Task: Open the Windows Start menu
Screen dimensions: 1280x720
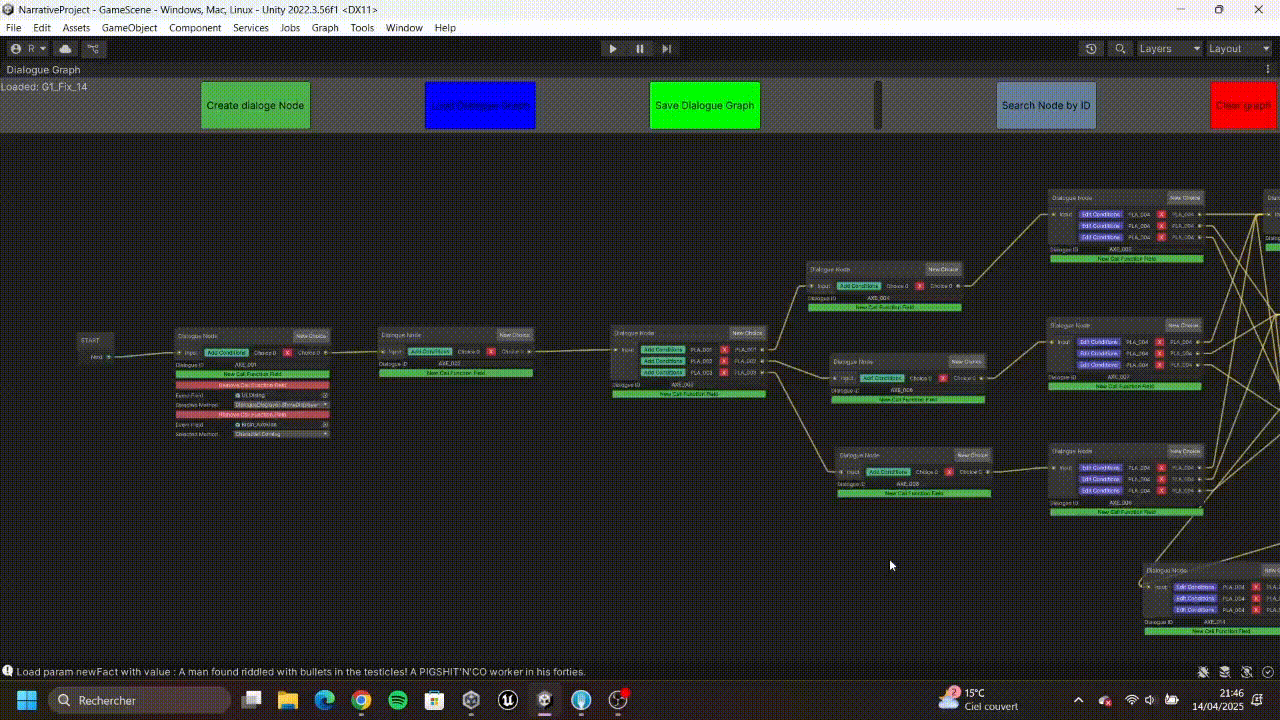Action: point(26,700)
